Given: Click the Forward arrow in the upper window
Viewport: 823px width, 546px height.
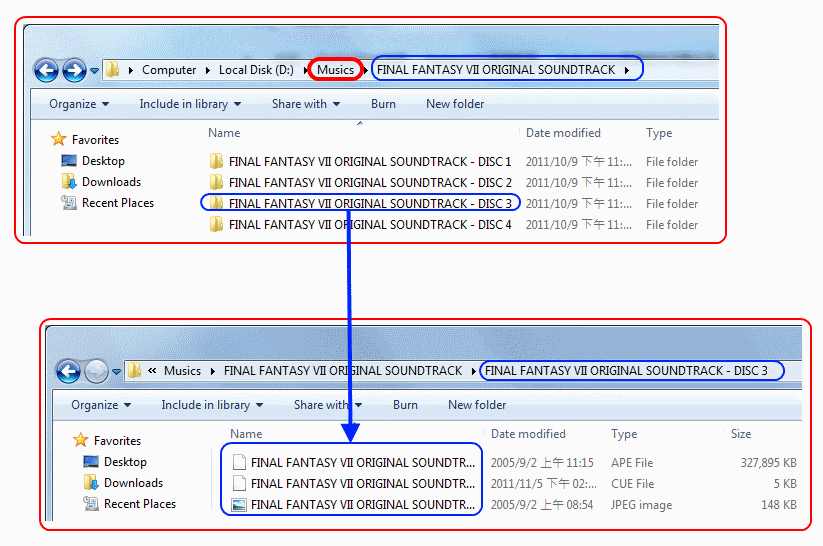Looking at the screenshot, I should (x=74, y=70).
